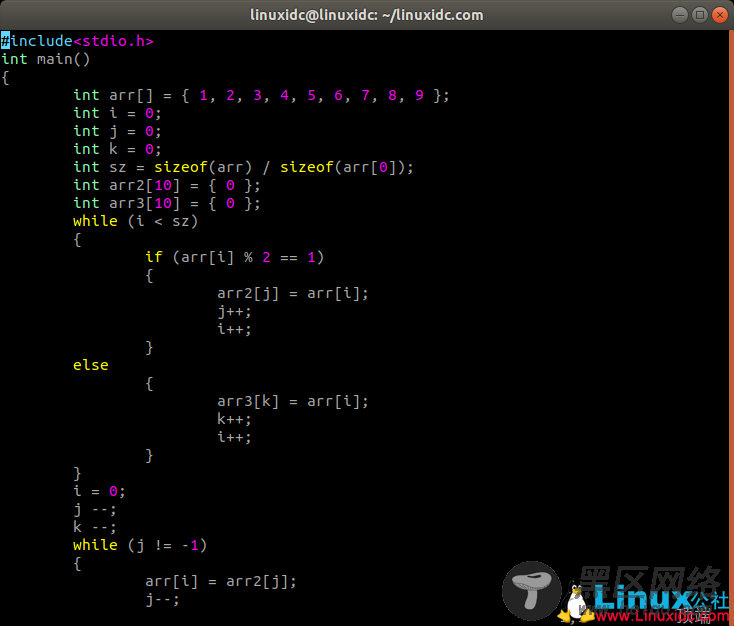Click the 'int k = 0;' line

tap(117, 149)
